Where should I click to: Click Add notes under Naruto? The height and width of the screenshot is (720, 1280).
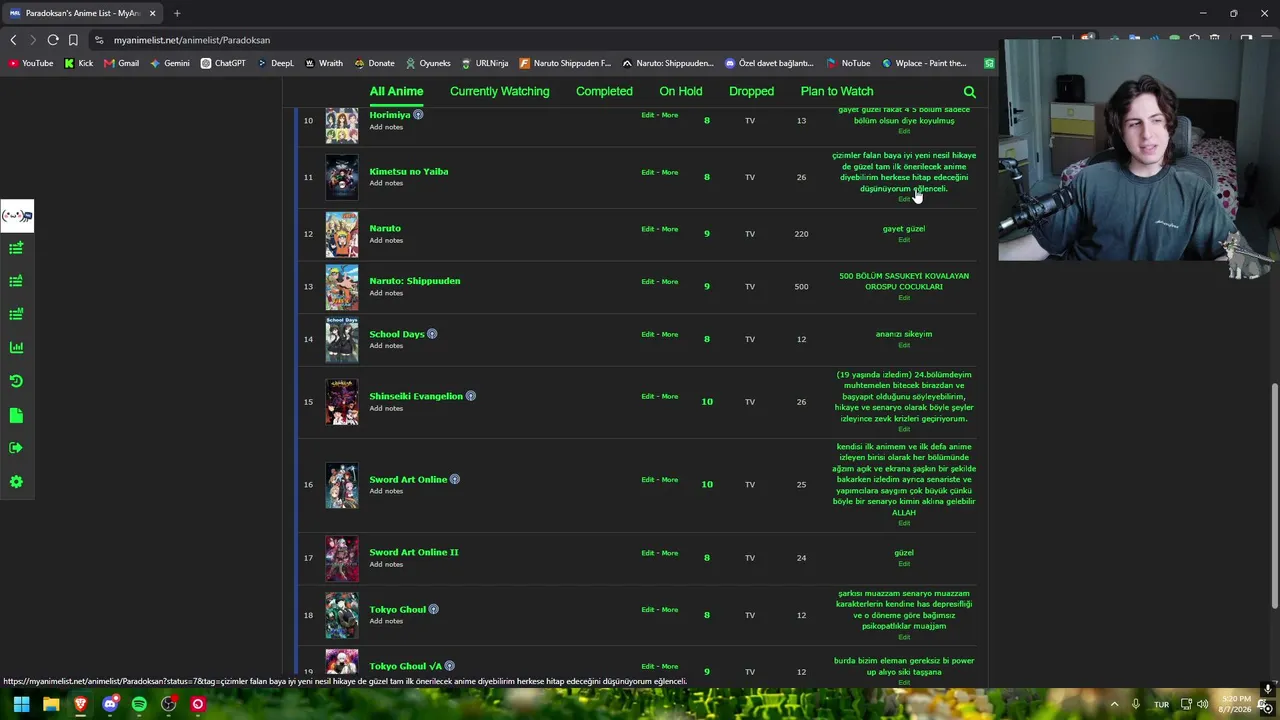[x=386, y=240]
